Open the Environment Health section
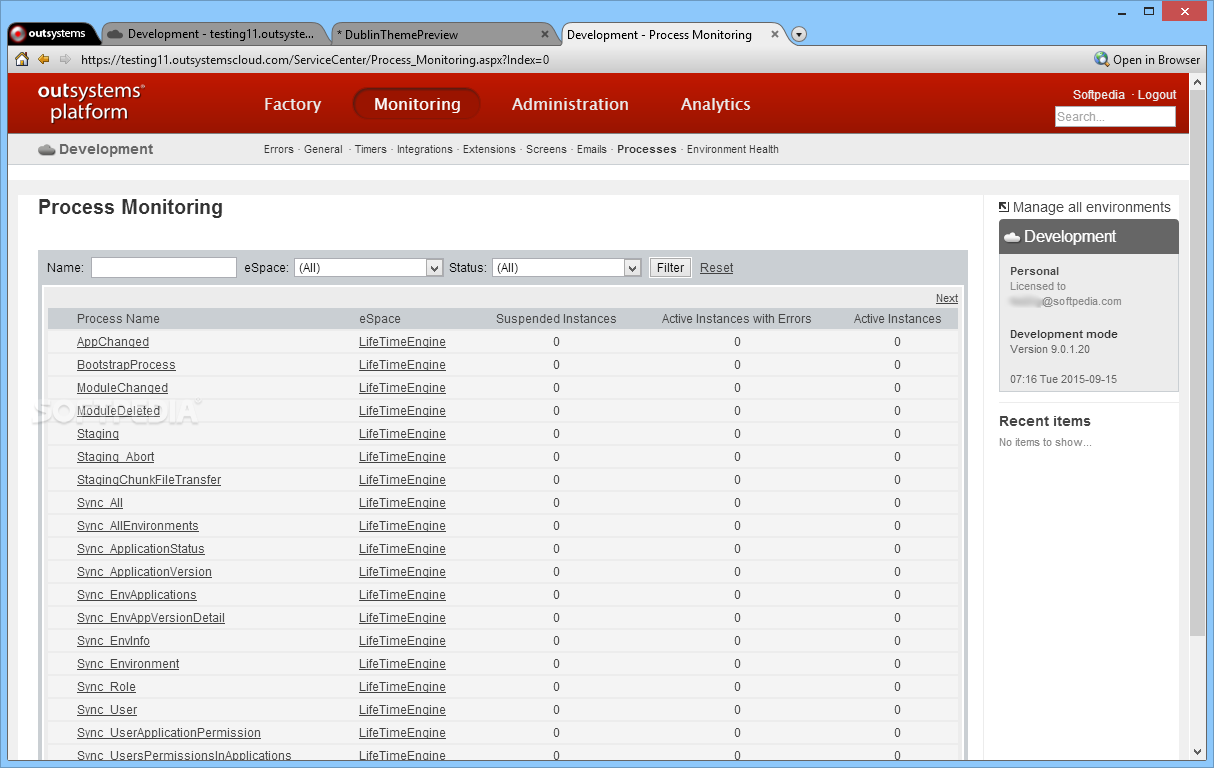 point(733,149)
